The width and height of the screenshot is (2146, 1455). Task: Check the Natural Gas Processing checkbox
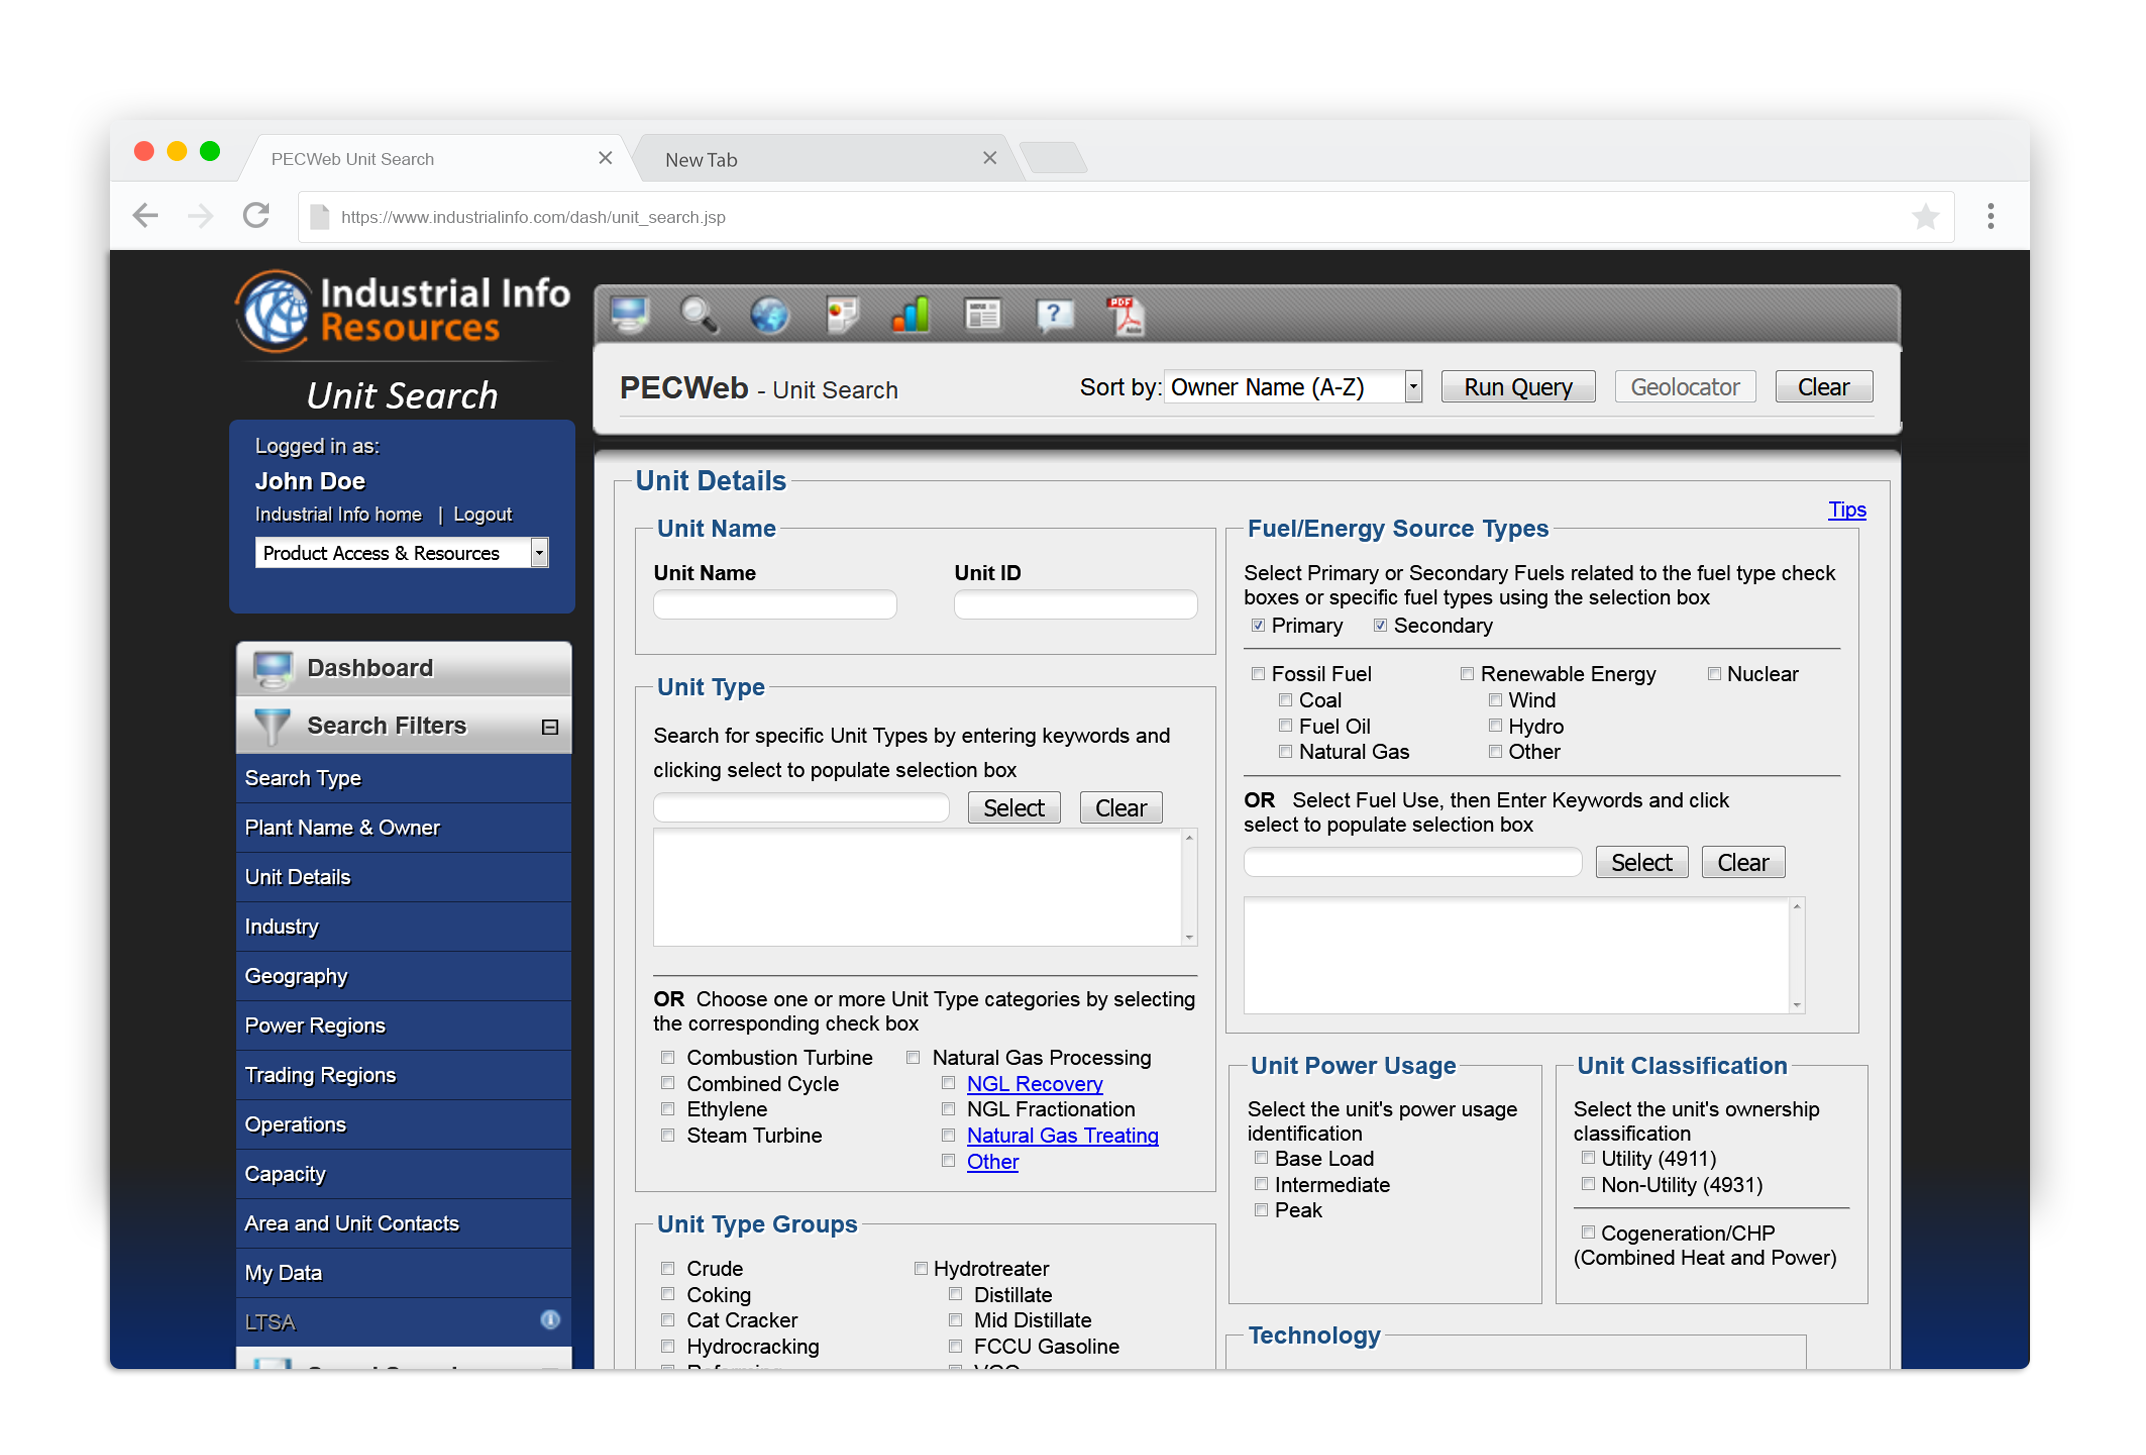point(913,1057)
